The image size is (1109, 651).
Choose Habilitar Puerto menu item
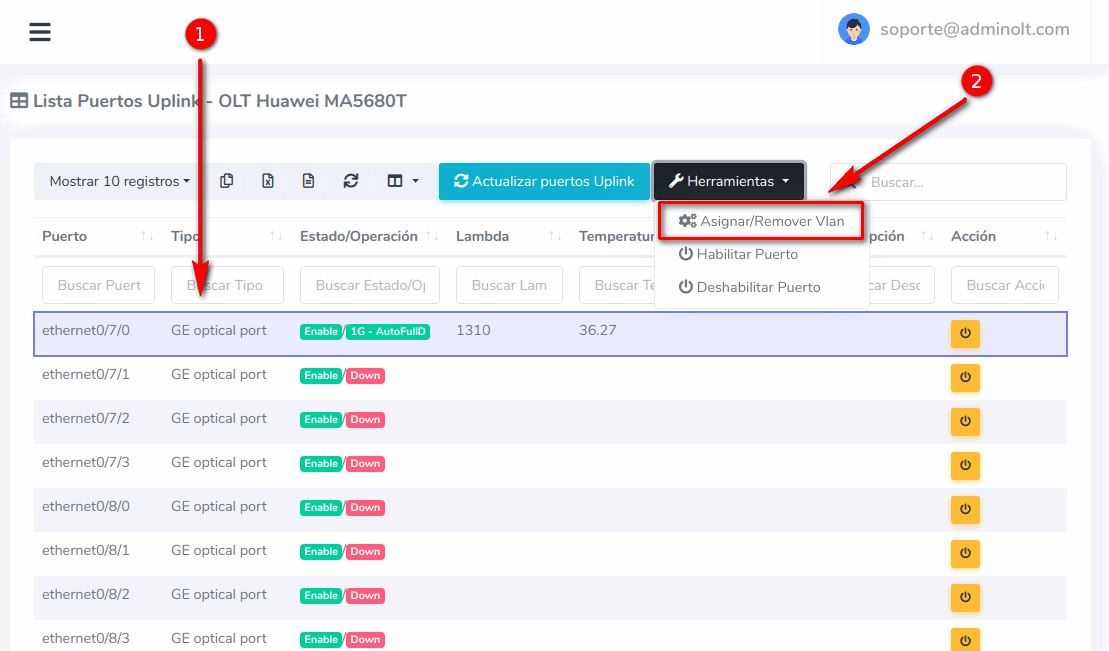pos(746,254)
